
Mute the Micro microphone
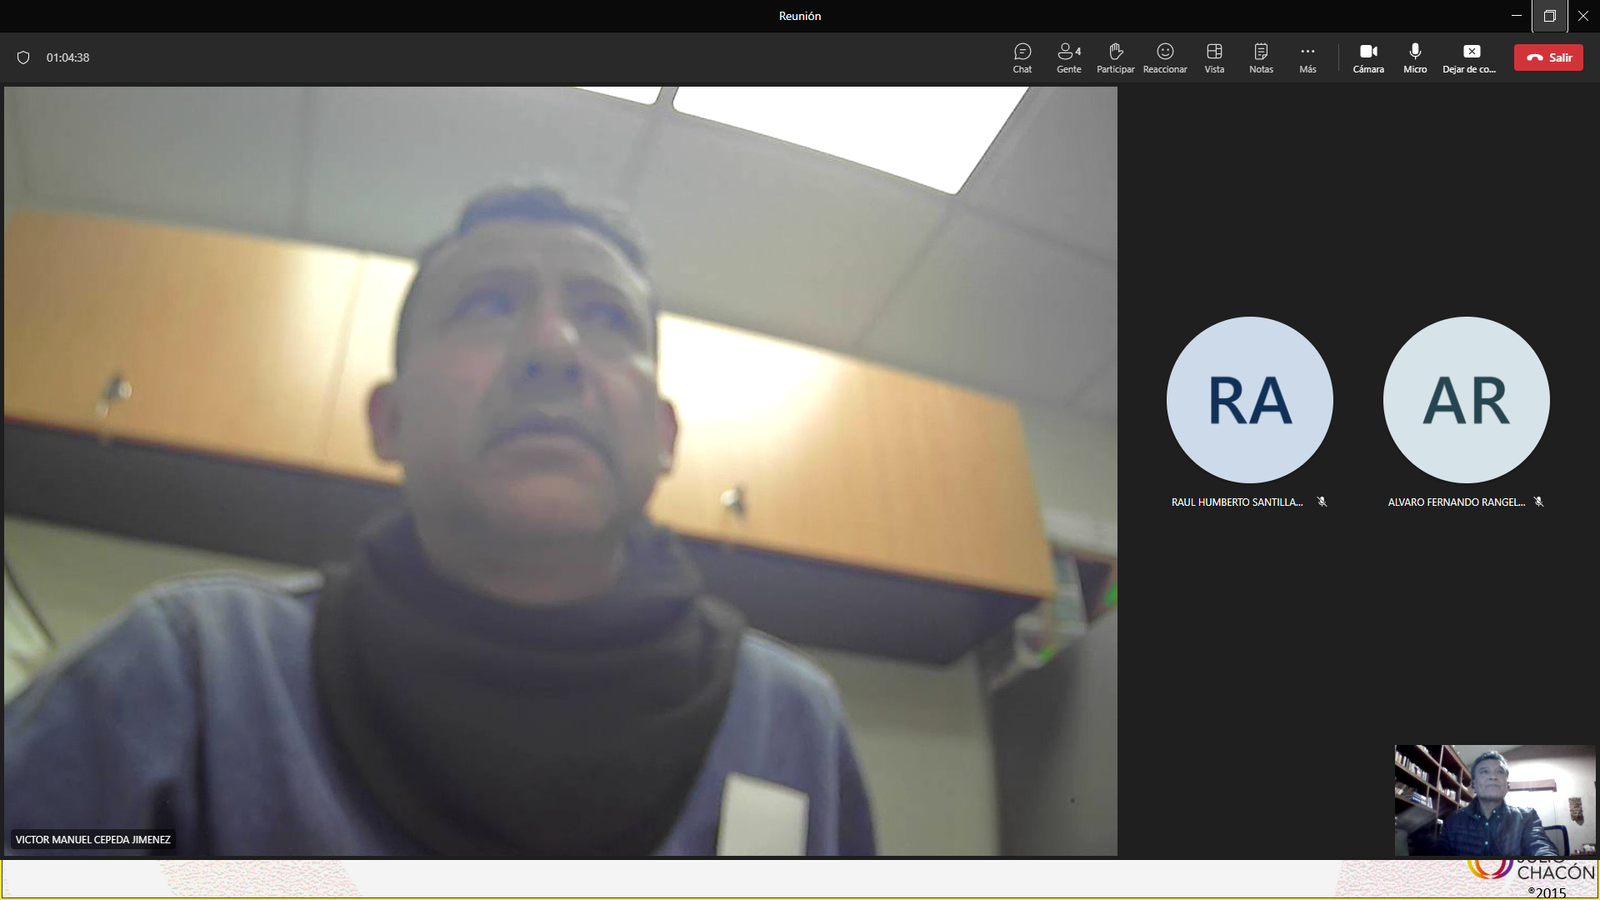[x=1415, y=57]
